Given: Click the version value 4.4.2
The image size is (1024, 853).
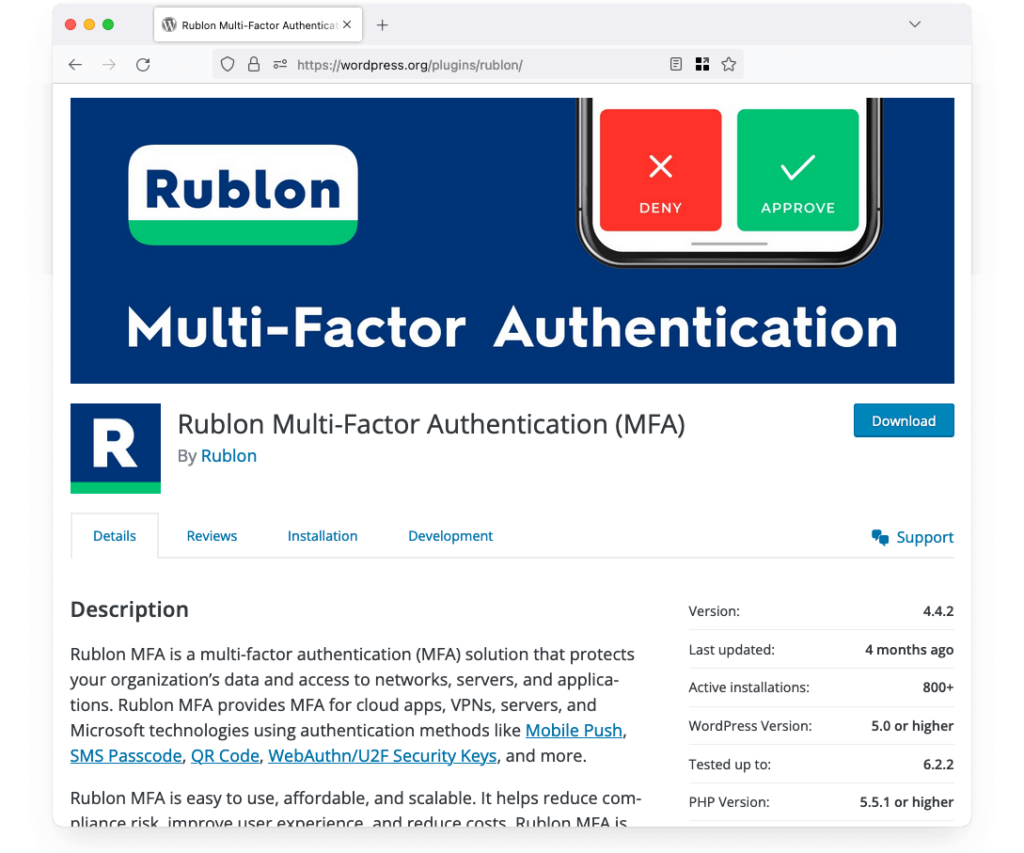Looking at the screenshot, I should pyautogui.click(x=938, y=611).
